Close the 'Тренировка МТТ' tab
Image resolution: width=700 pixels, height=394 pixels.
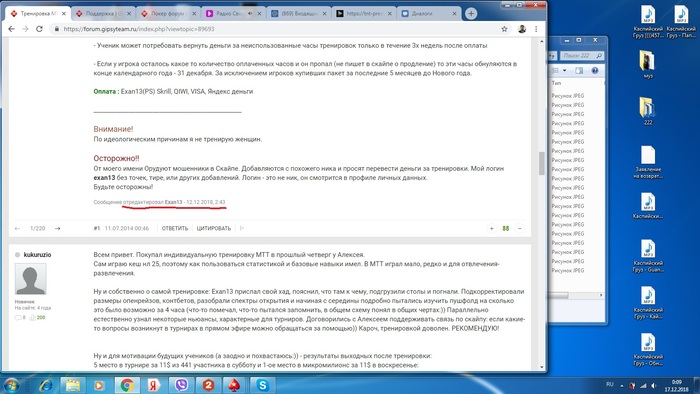tap(64, 13)
